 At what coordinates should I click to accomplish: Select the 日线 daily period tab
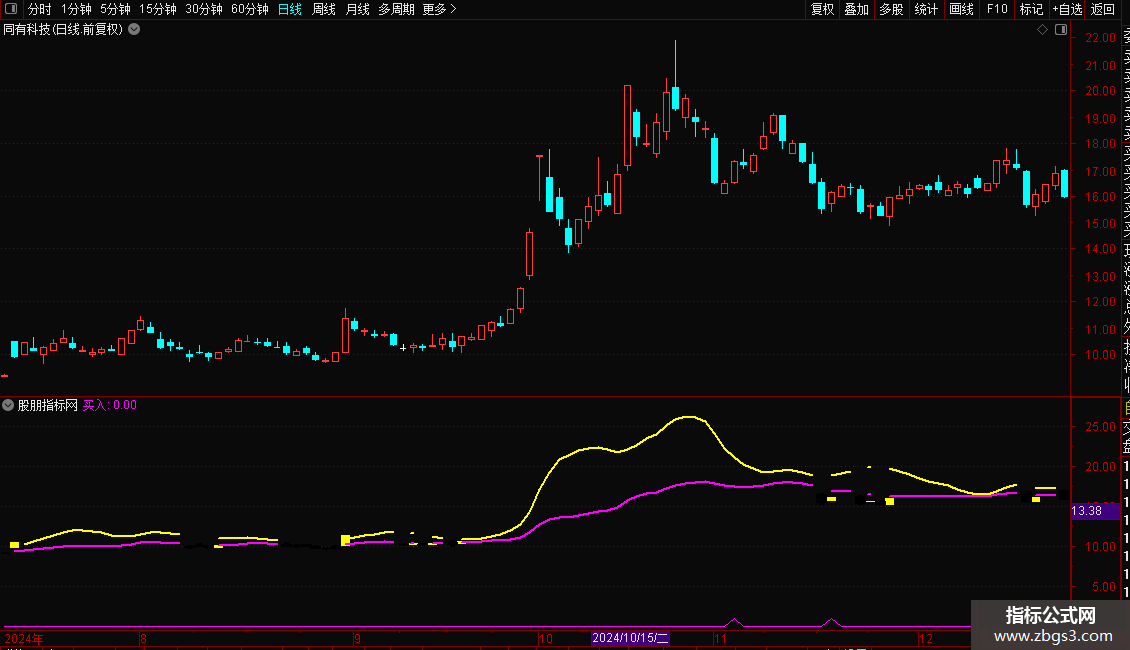290,9
